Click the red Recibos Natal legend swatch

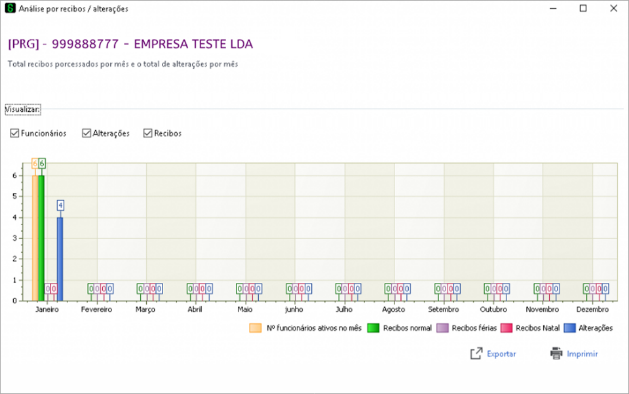(506, 328)
